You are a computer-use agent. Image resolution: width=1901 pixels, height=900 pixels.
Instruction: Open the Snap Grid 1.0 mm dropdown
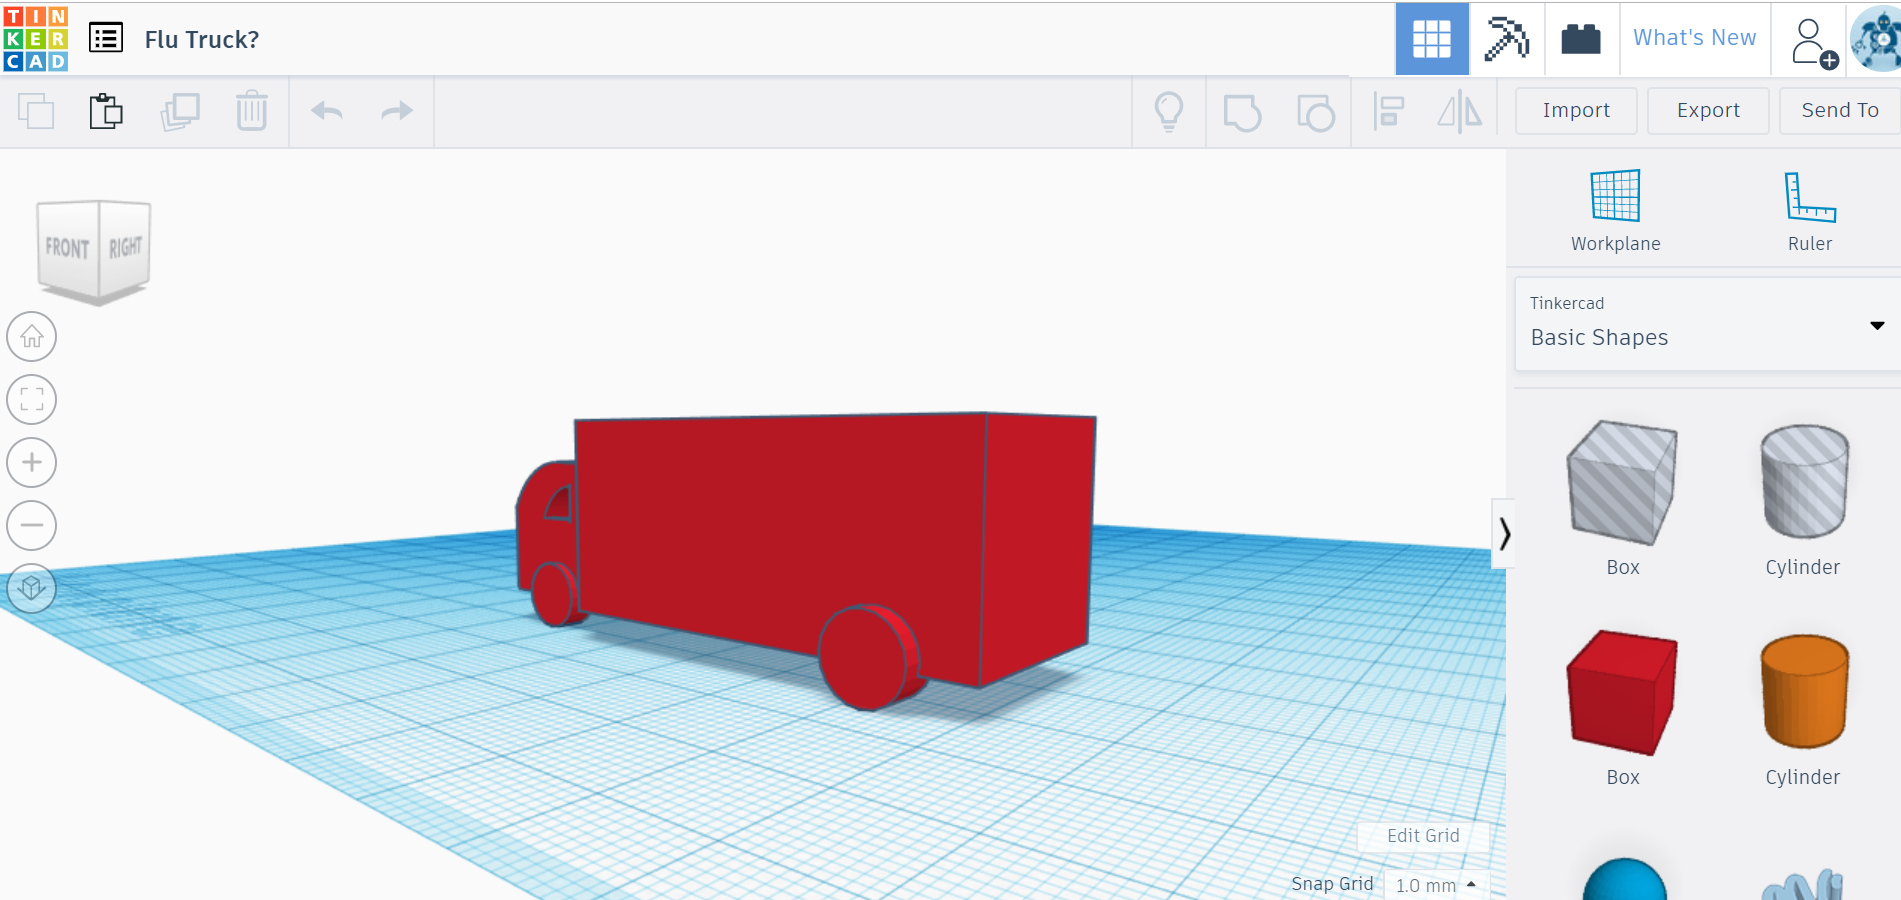pos(1436,885)
